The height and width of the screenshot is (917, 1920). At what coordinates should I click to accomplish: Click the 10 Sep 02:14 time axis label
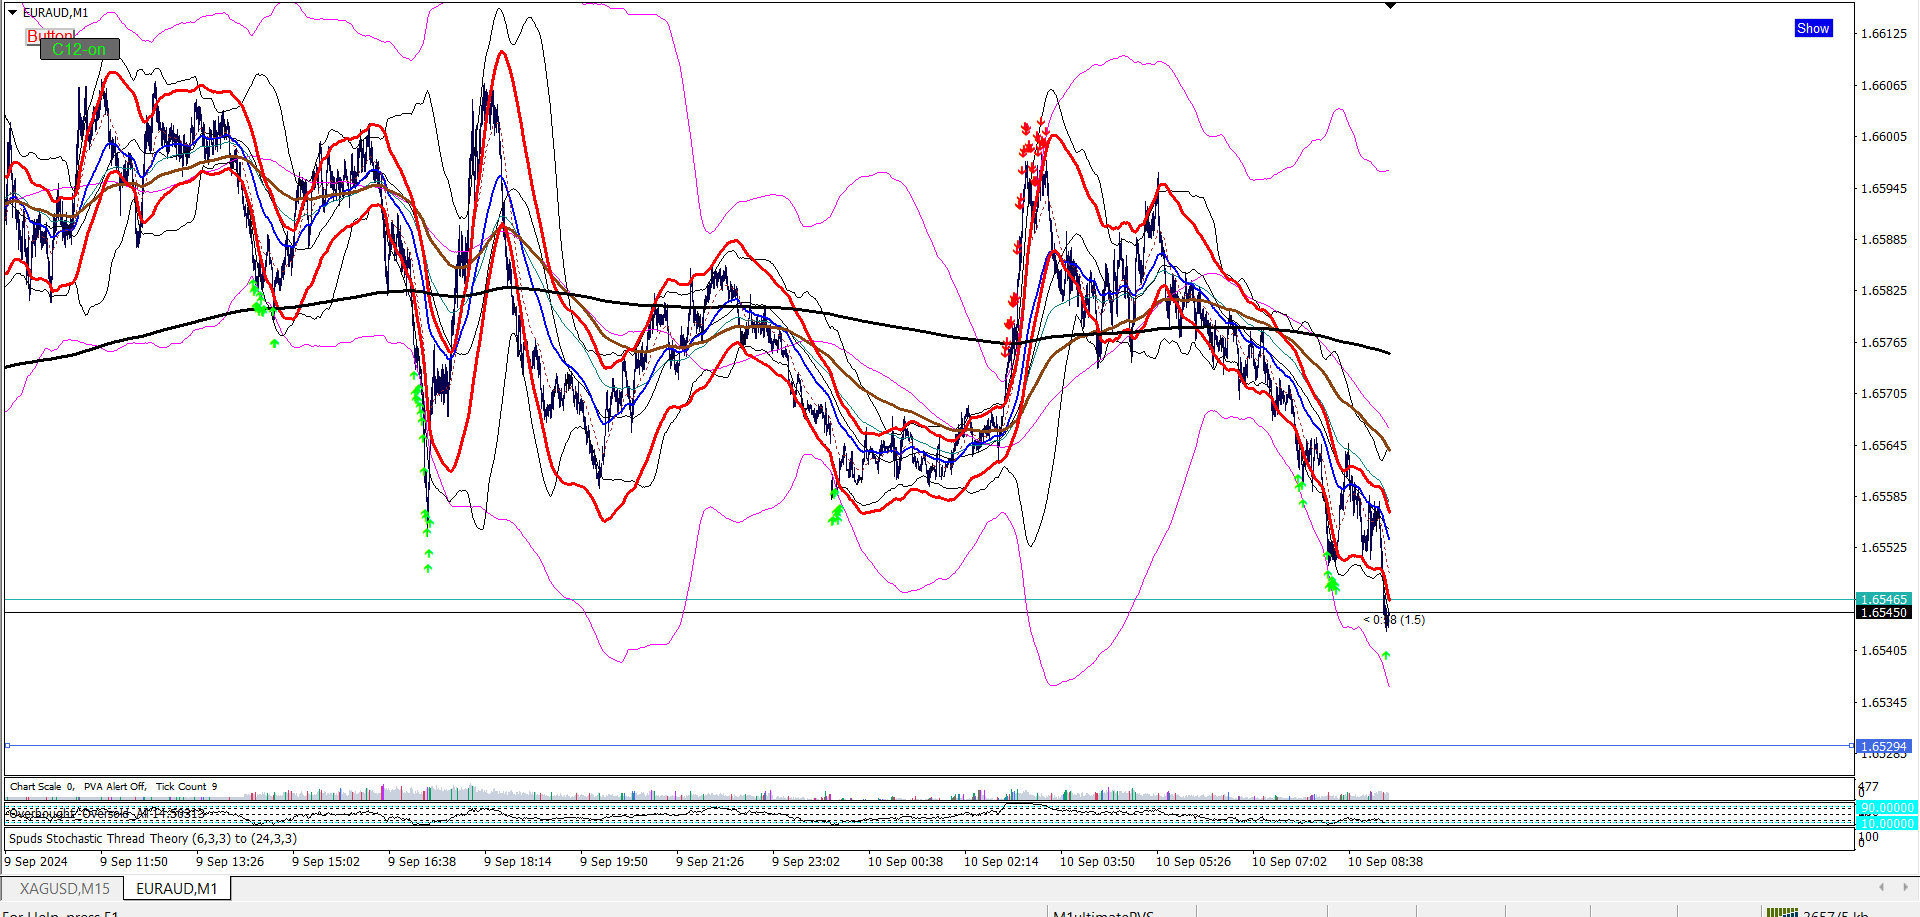pos(1001,861)
